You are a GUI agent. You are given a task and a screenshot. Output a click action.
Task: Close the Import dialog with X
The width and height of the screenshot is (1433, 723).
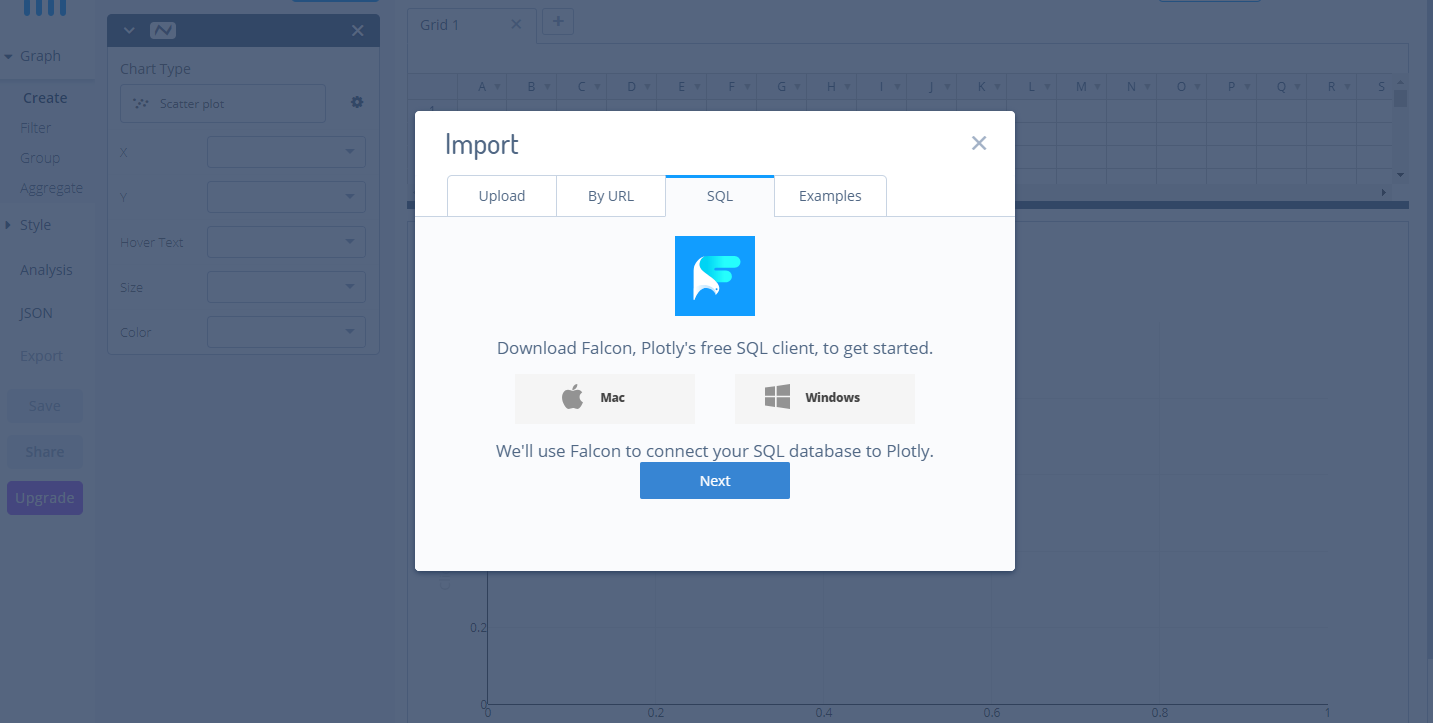click(979, 143)
